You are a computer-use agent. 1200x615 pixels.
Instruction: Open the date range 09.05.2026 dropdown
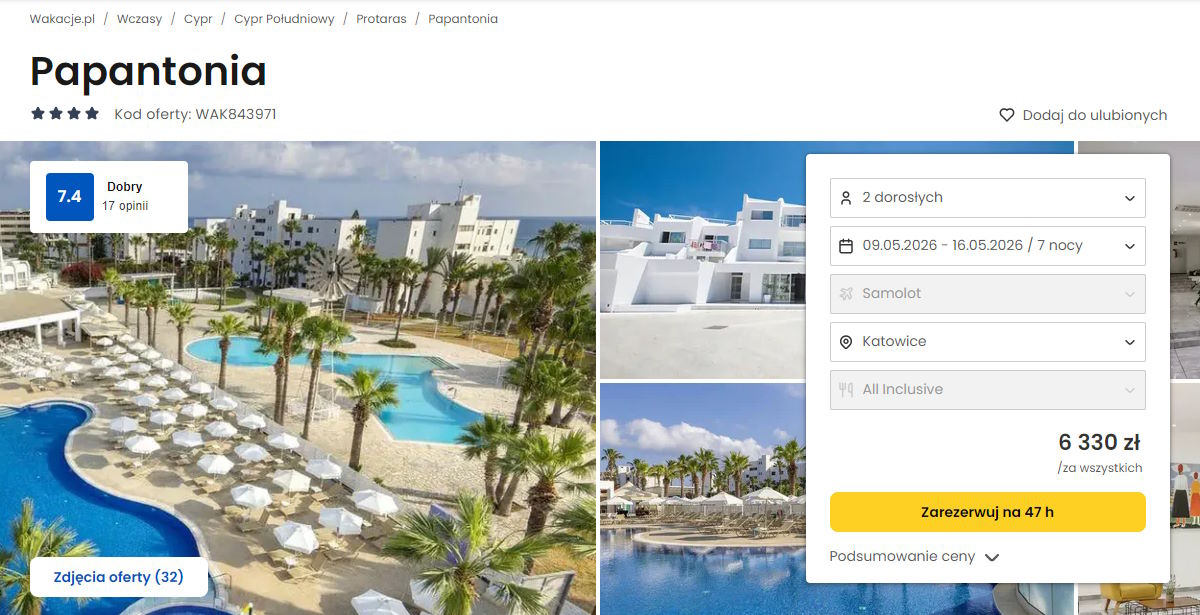(988, 246)
